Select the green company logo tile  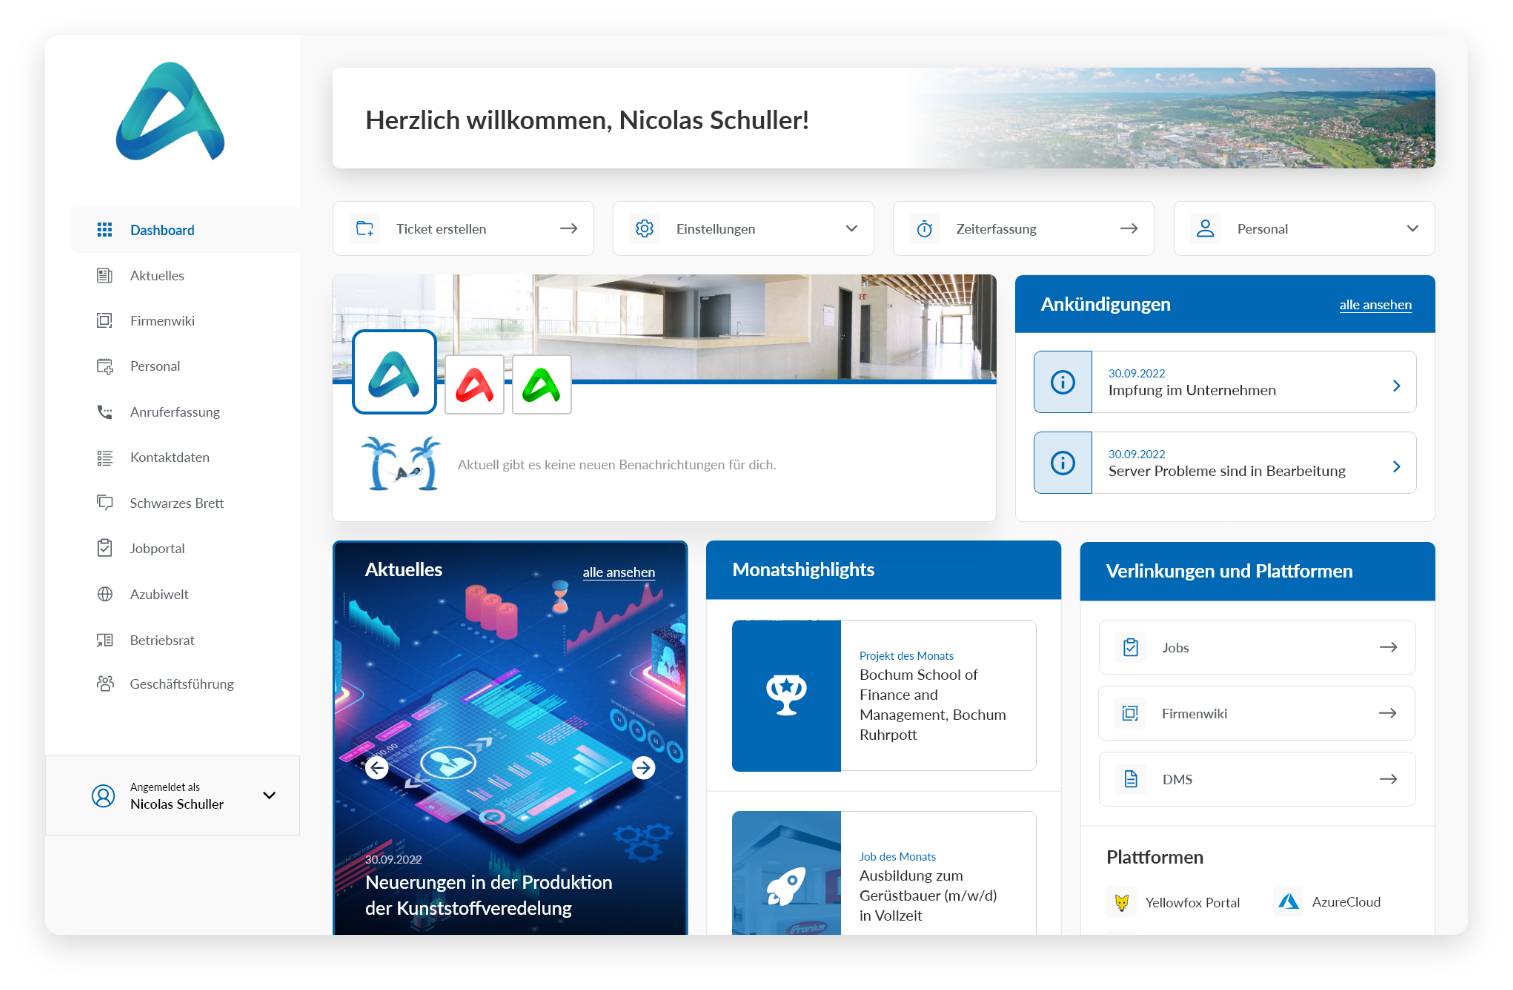click(542, 384)
